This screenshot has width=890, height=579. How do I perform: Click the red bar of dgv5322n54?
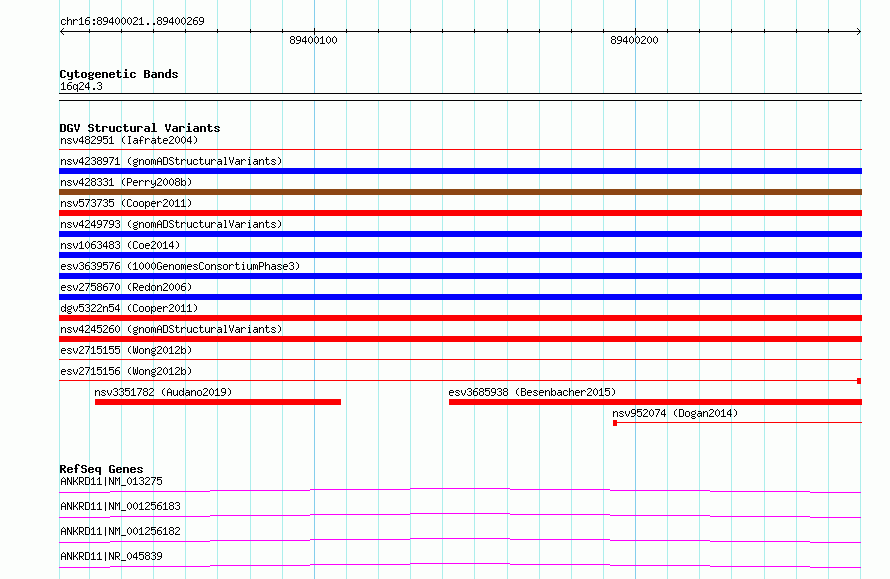[460, 318]
